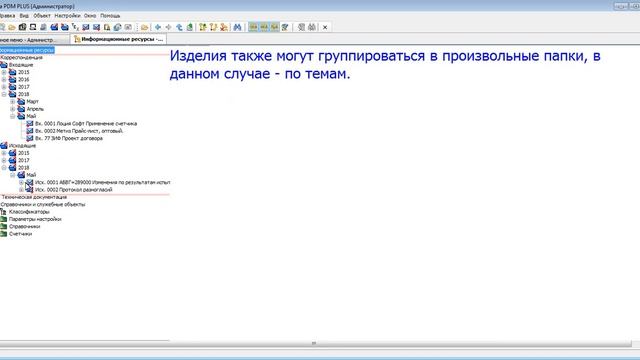Select the Корреспонденция section heading
This screenshot has width=640, height=360.
[22, 58]
